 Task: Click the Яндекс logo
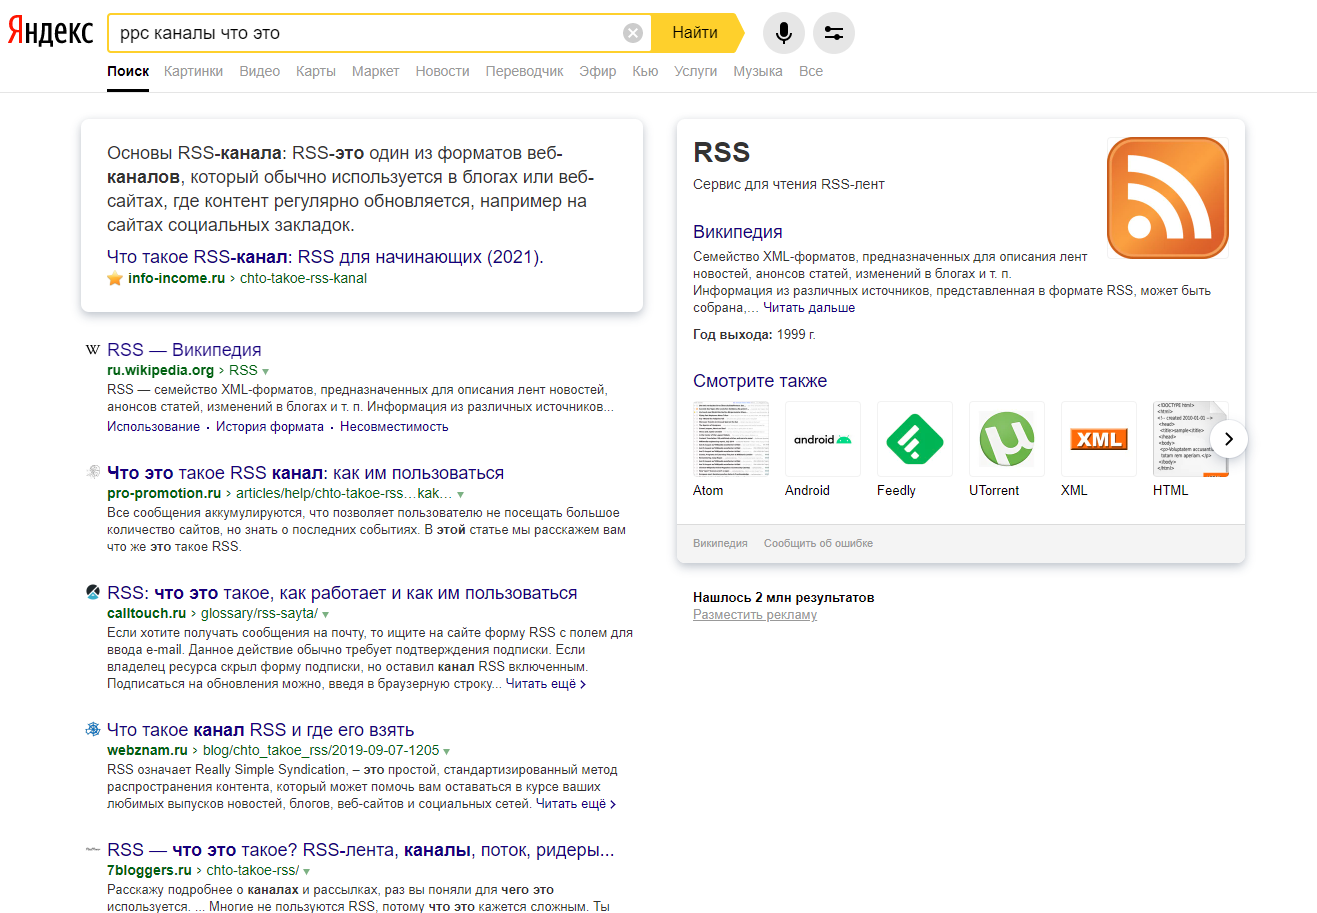50,32
